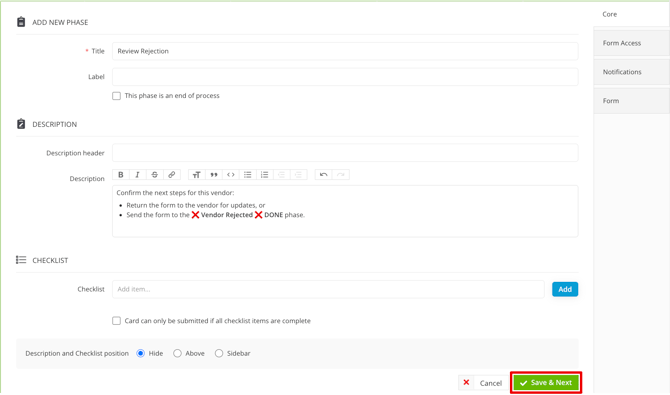This screenshot has height=395, width=670.
Task: Click the blue Add checklist button
Action: pyautogui.click(x=565, y=289)
